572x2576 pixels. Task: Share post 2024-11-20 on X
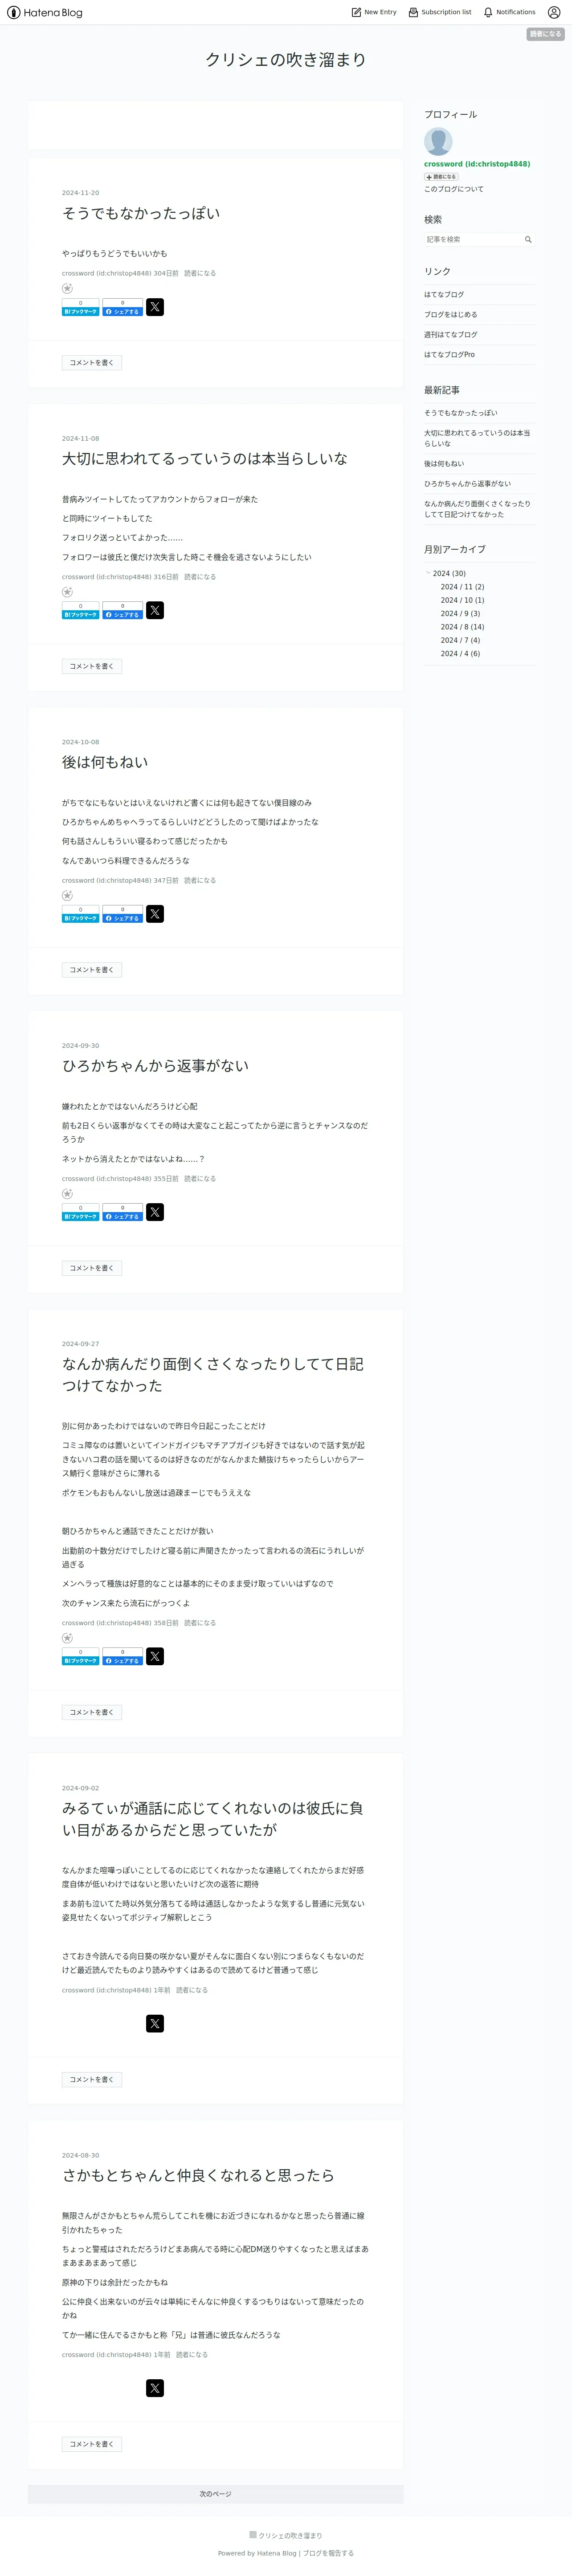tap(155, 307)
